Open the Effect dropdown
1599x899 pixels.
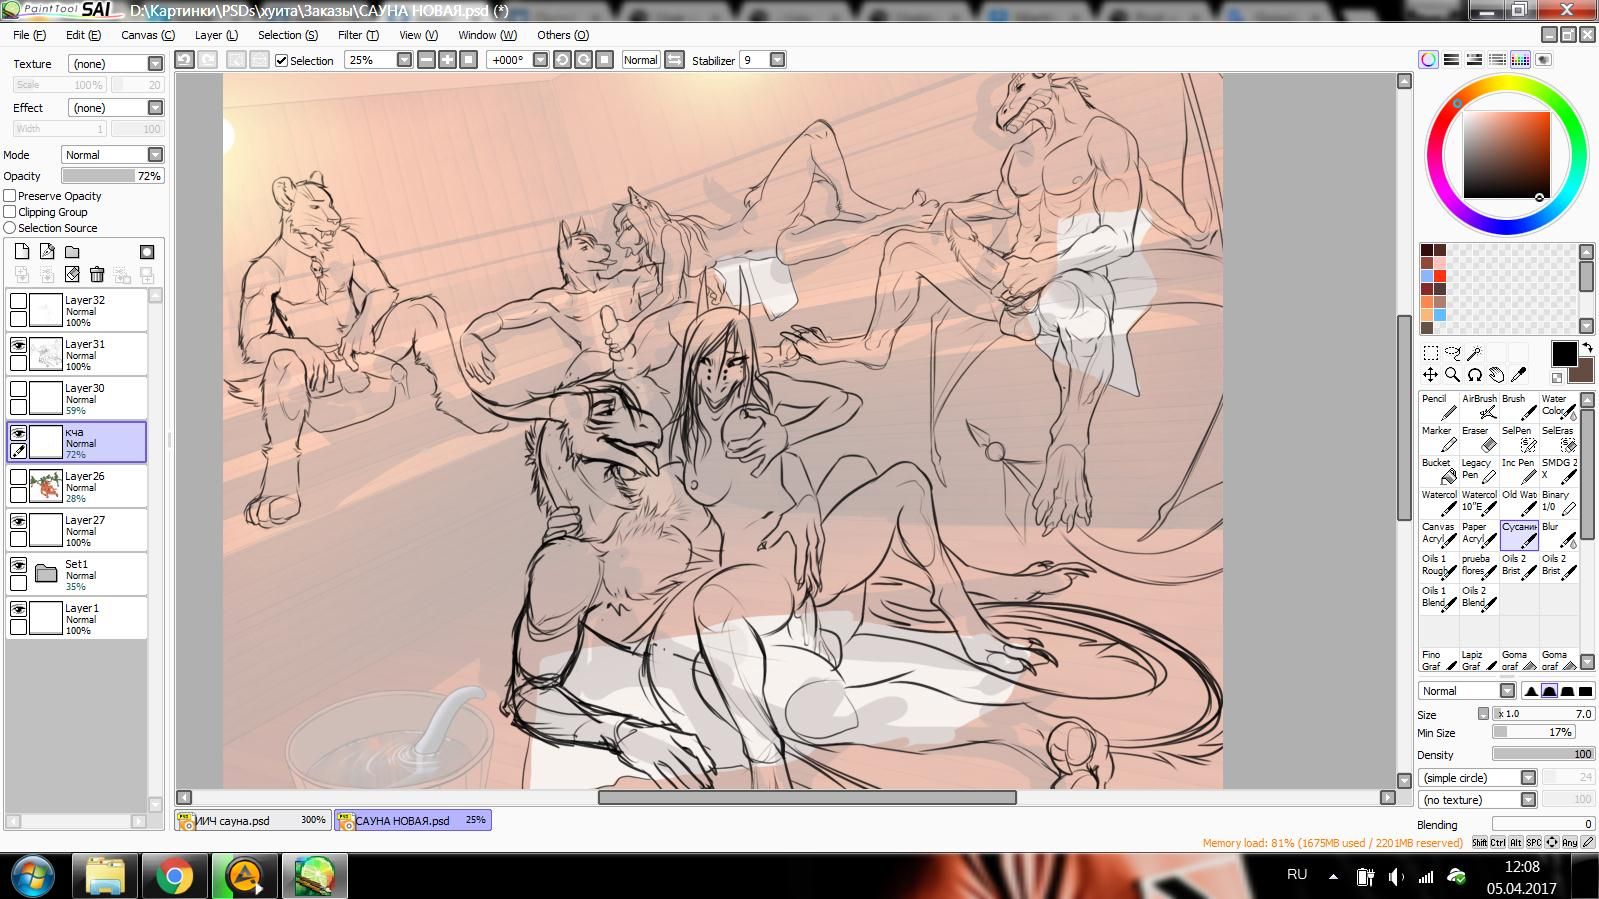pos(155,108)
